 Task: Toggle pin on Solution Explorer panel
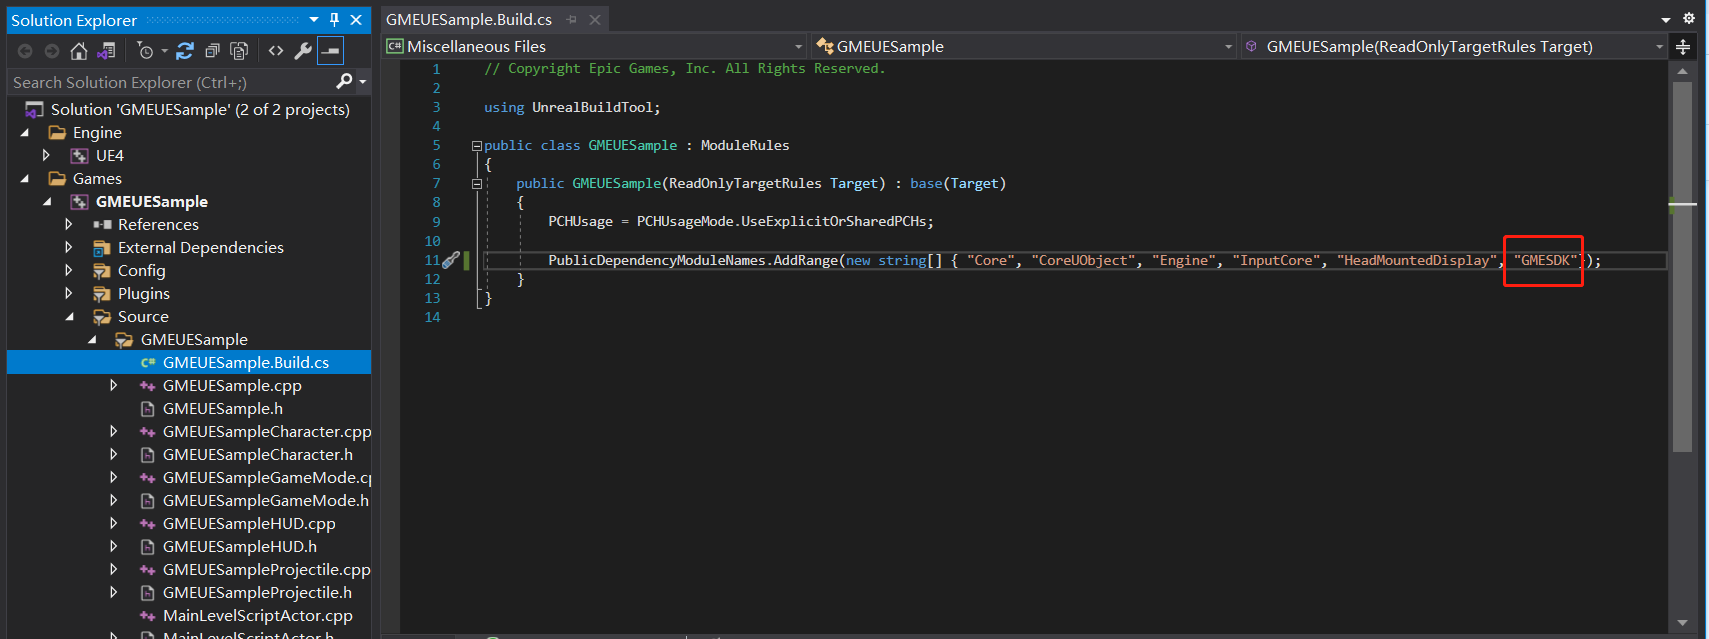[x=334, y=20]
